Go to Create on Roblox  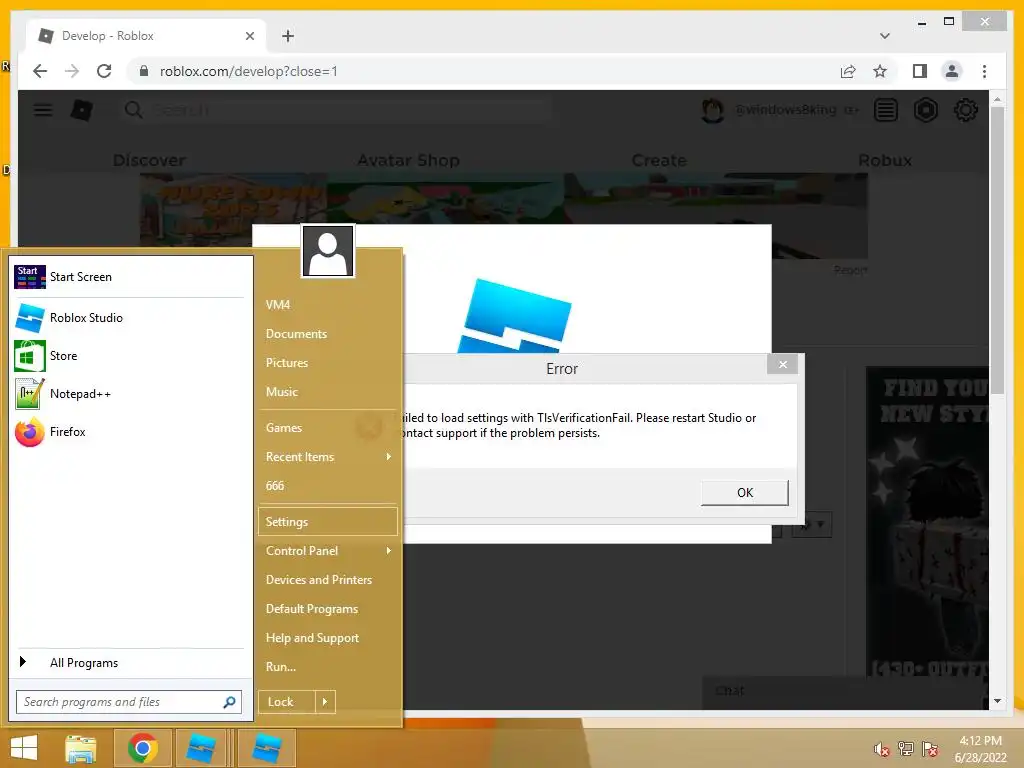[659, 160]
